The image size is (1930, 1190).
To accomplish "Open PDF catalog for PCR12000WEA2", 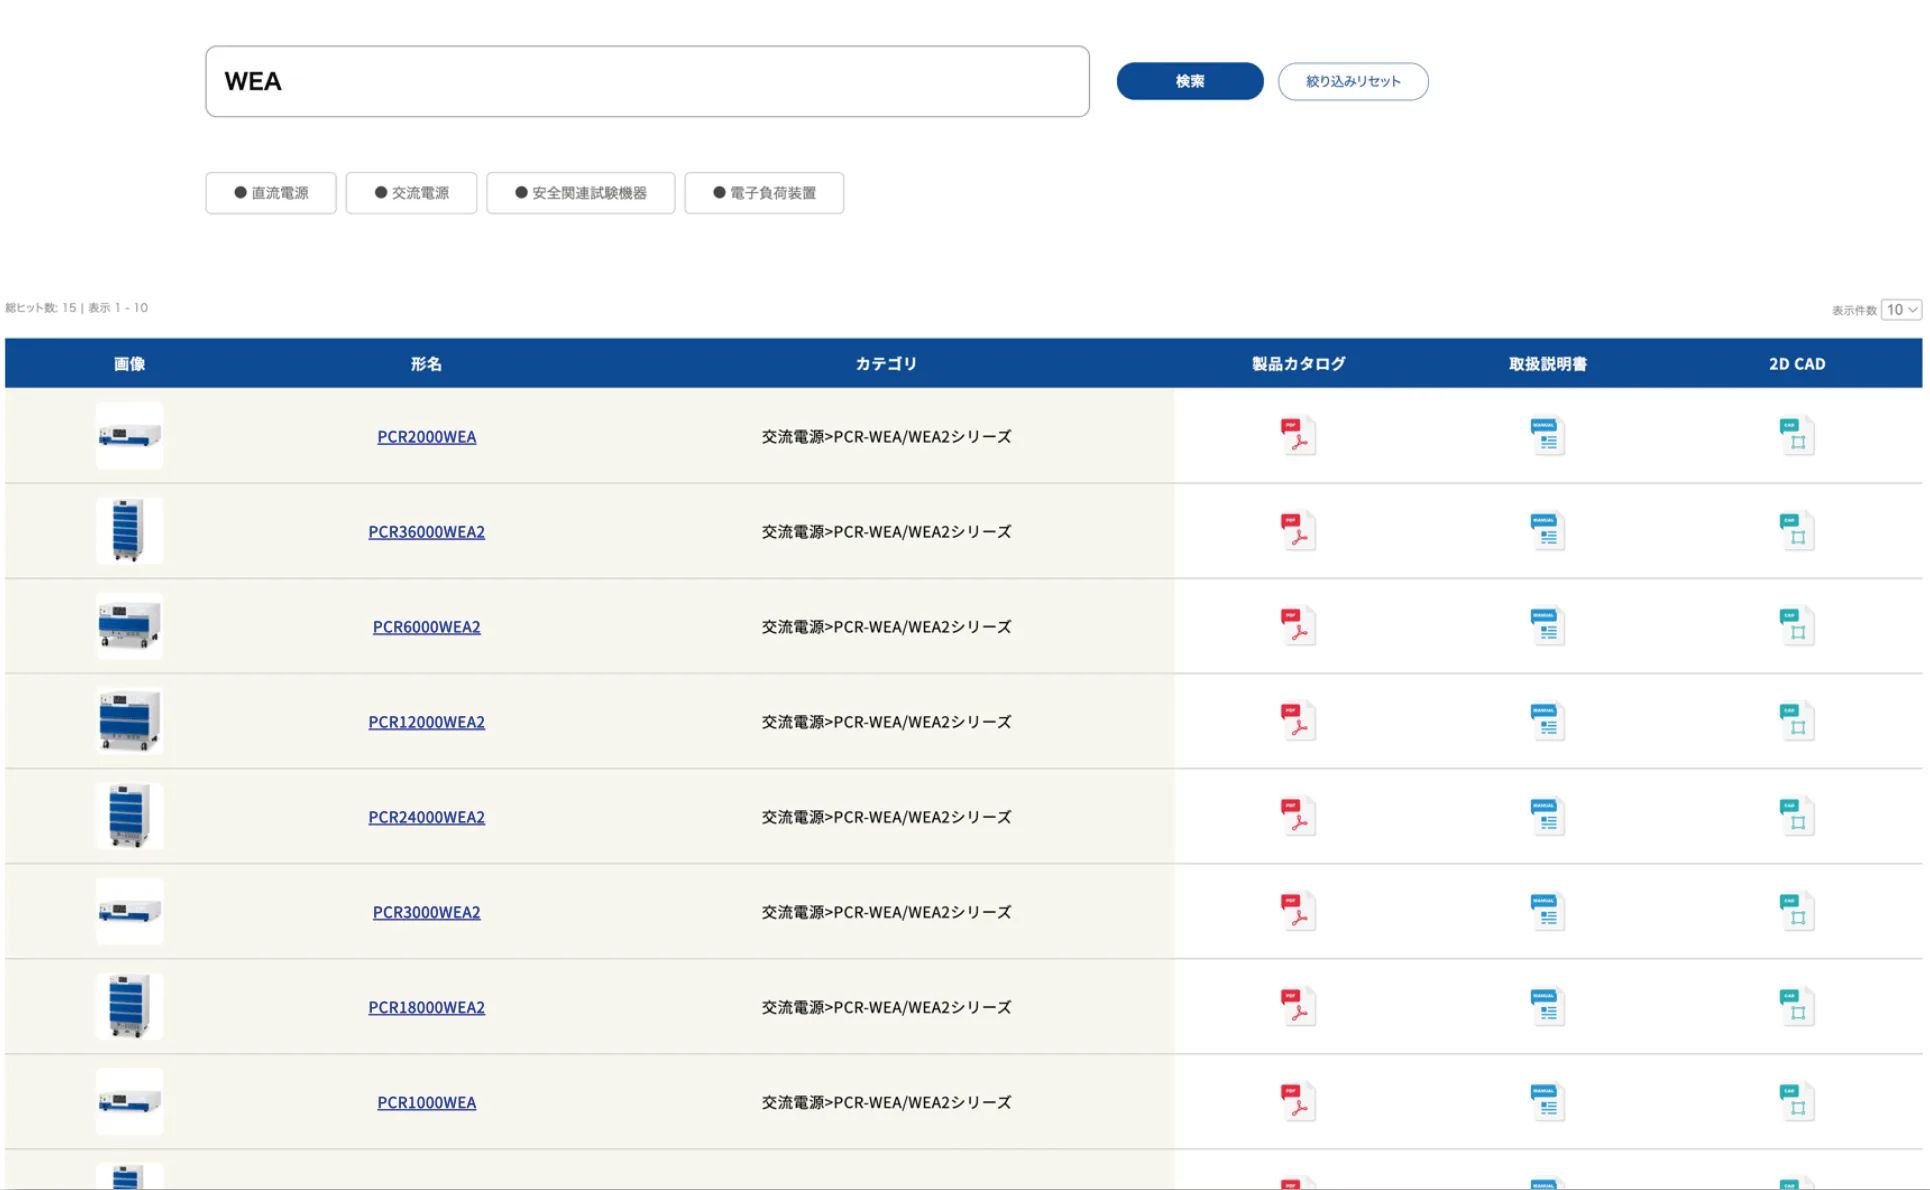I will 1298,721.
